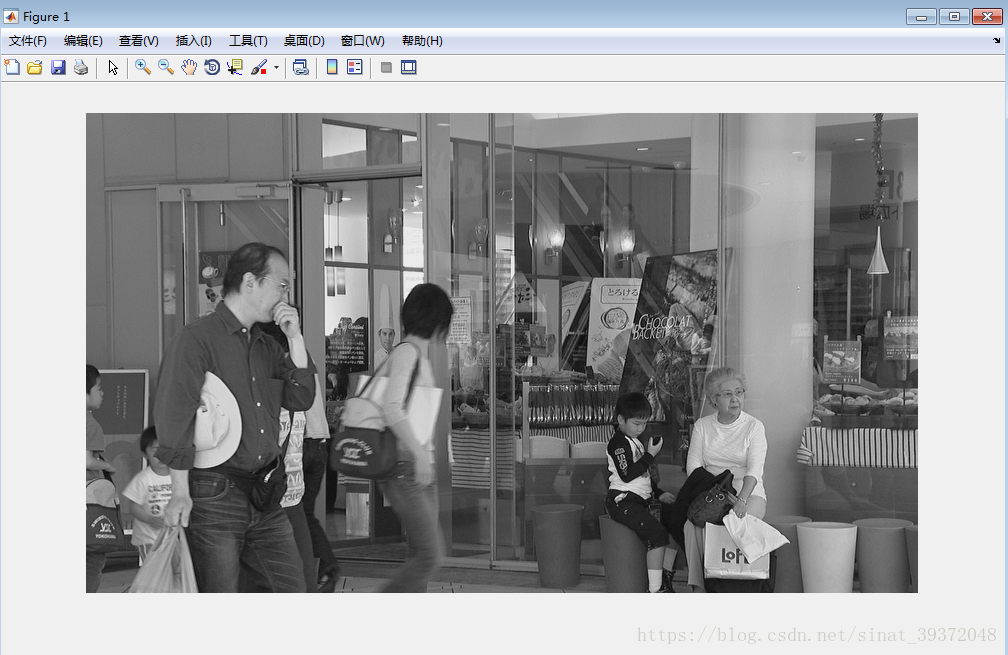This screenshot has height=655, width=1008.
Task: Enable the Pan hand tool
Action: tap(189, 67)
